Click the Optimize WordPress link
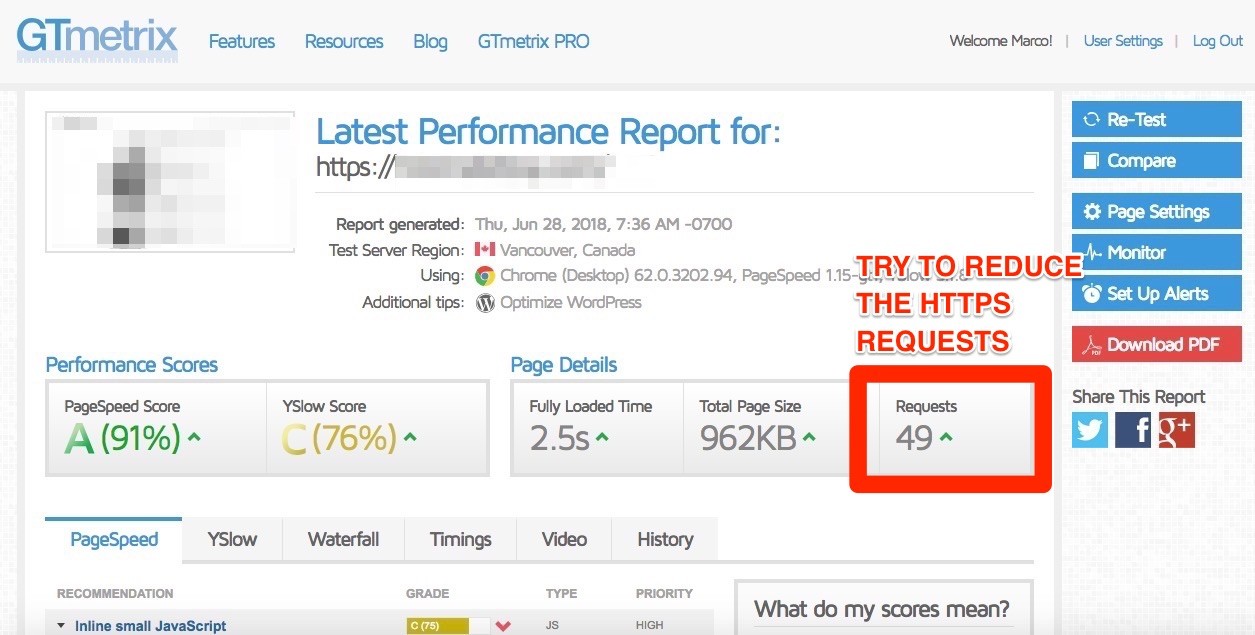1255x635 pixels. (x=571, y=302)
